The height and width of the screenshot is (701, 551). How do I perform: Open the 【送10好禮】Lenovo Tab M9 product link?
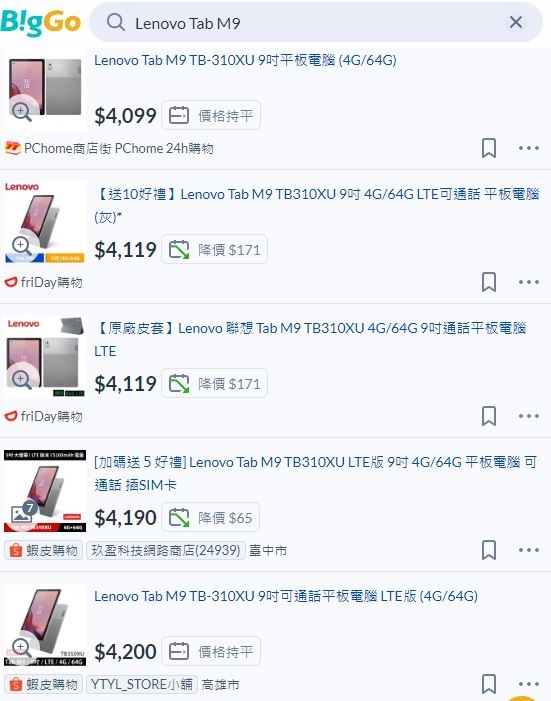[317, 205]
